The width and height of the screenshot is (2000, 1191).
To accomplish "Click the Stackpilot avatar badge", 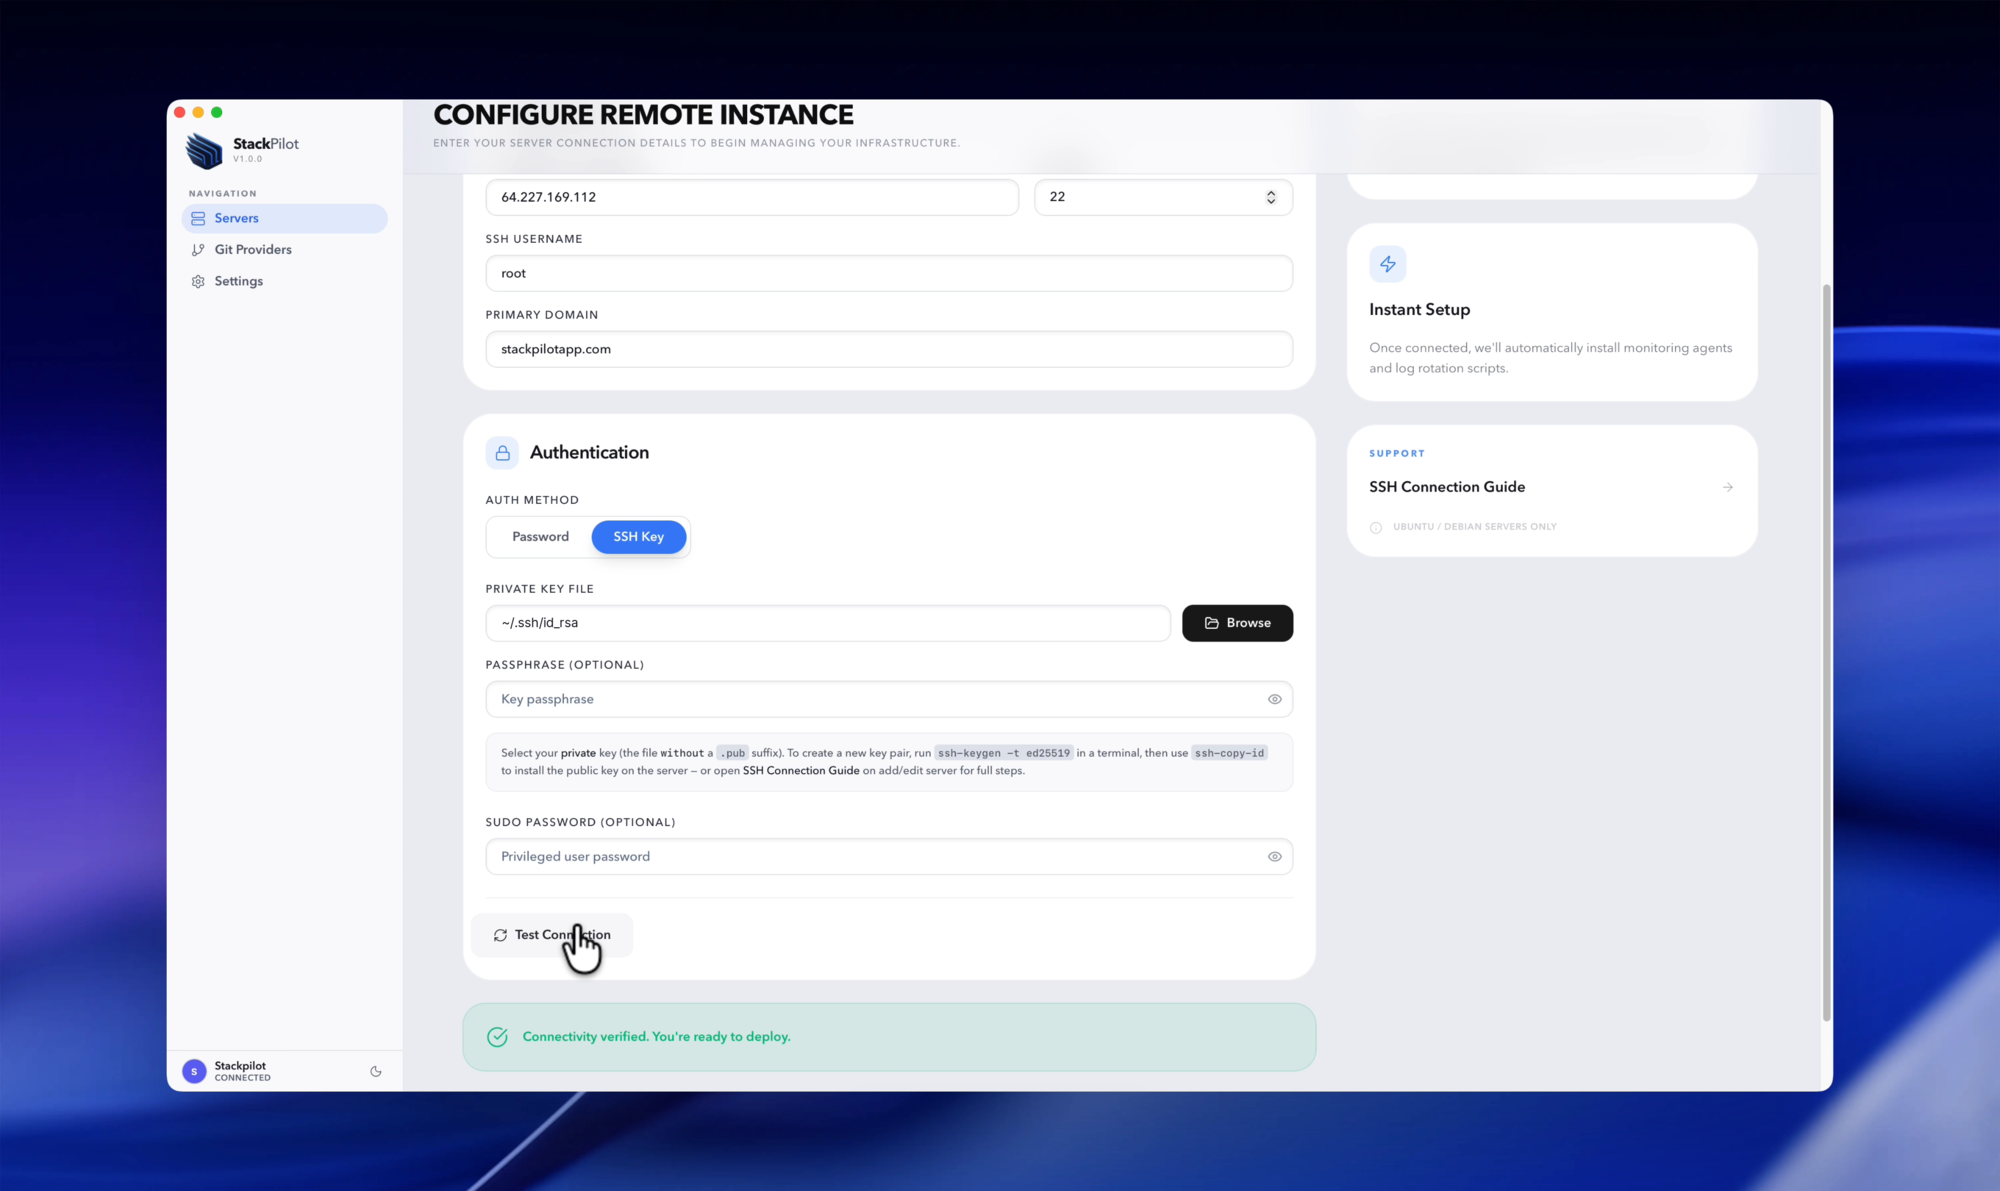I will [194, 1071].
